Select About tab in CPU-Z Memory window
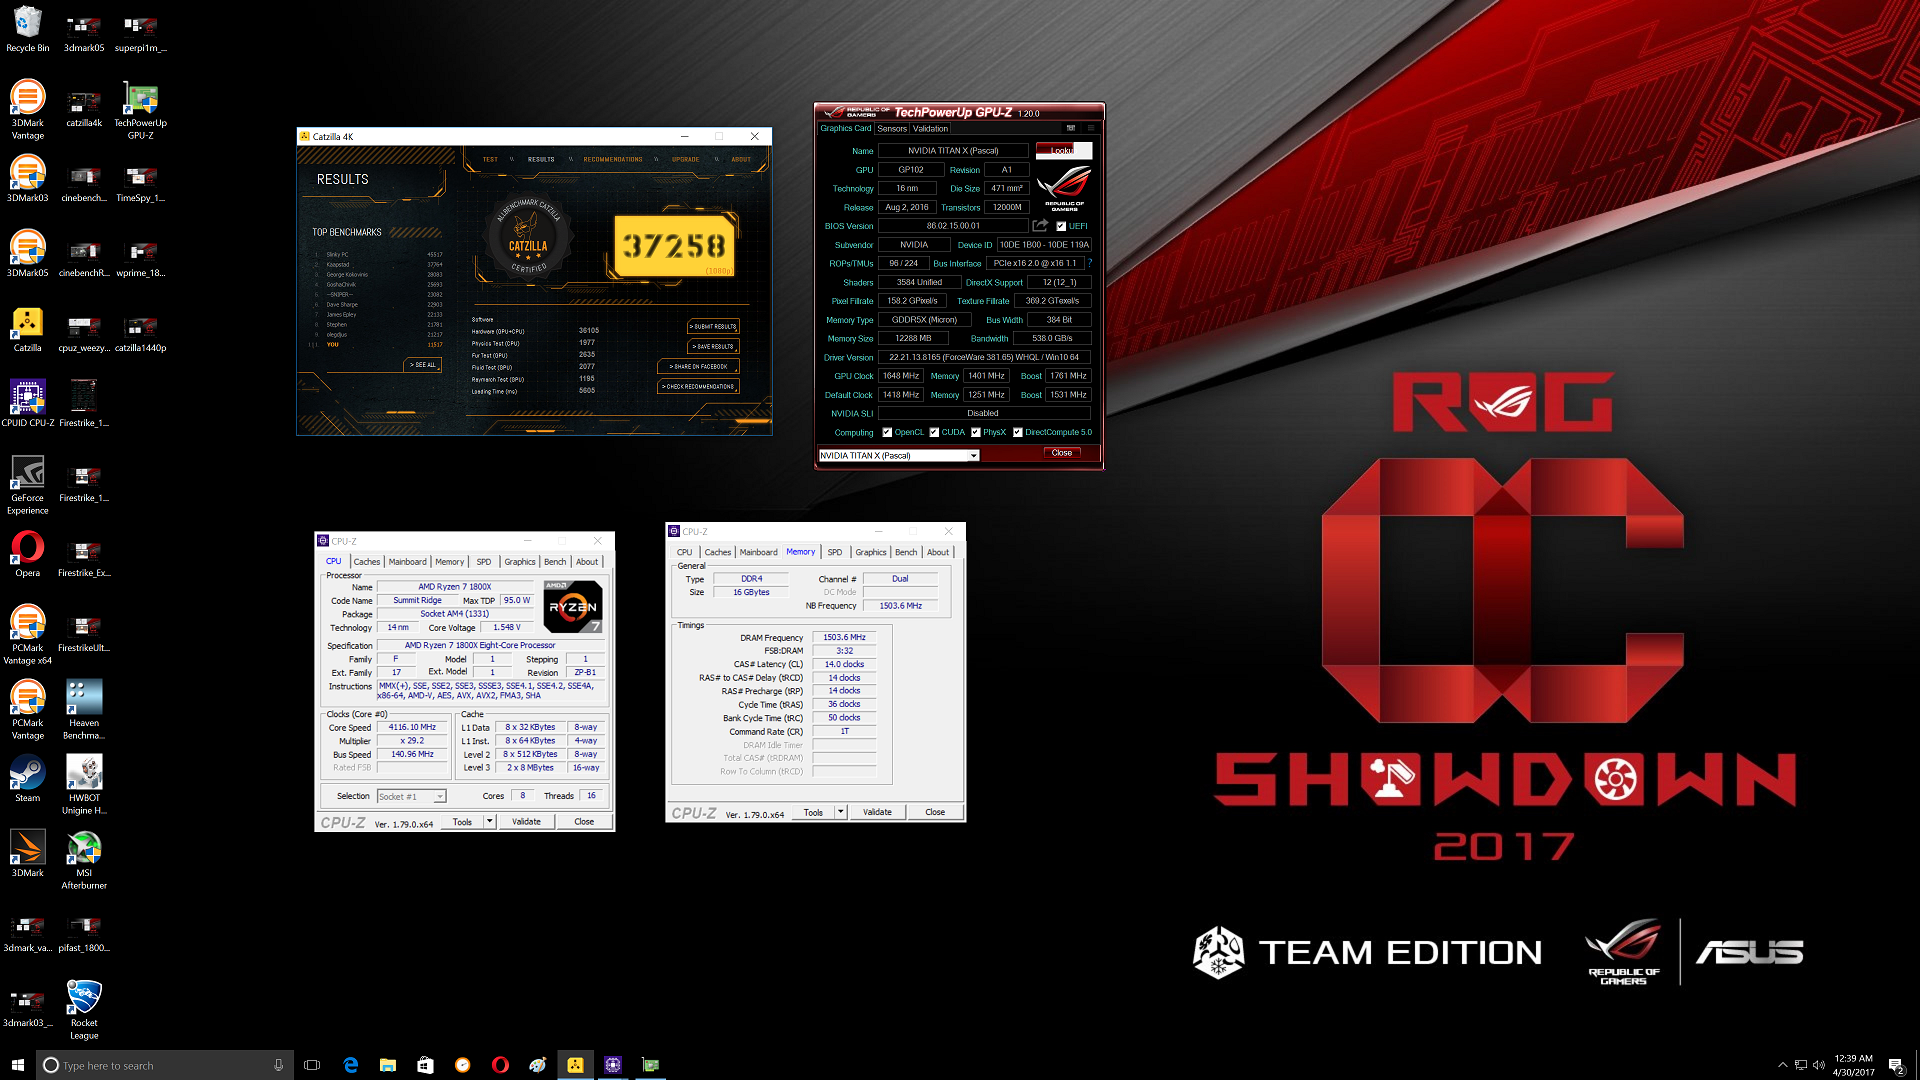This screenshot has height=1080, width=1920. (938, 552)
